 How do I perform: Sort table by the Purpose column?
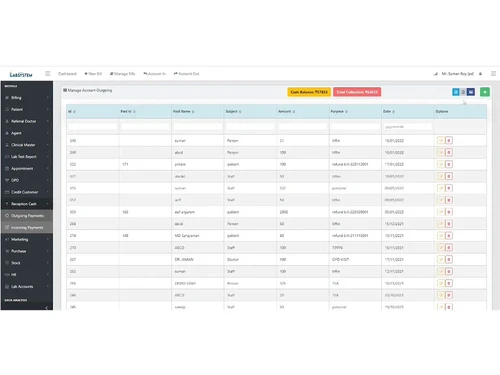tap(355, 111)
